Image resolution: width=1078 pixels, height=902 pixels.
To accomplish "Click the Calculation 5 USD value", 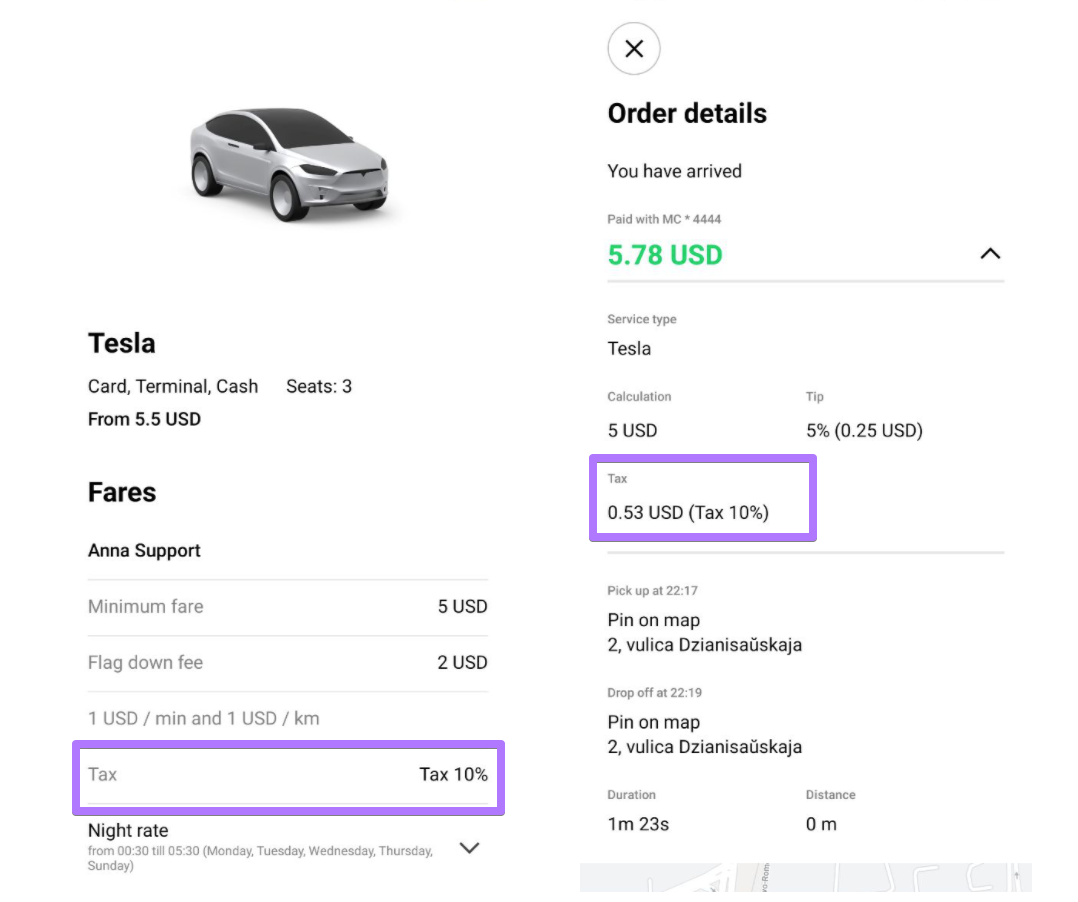I will [x=632, y=431].
